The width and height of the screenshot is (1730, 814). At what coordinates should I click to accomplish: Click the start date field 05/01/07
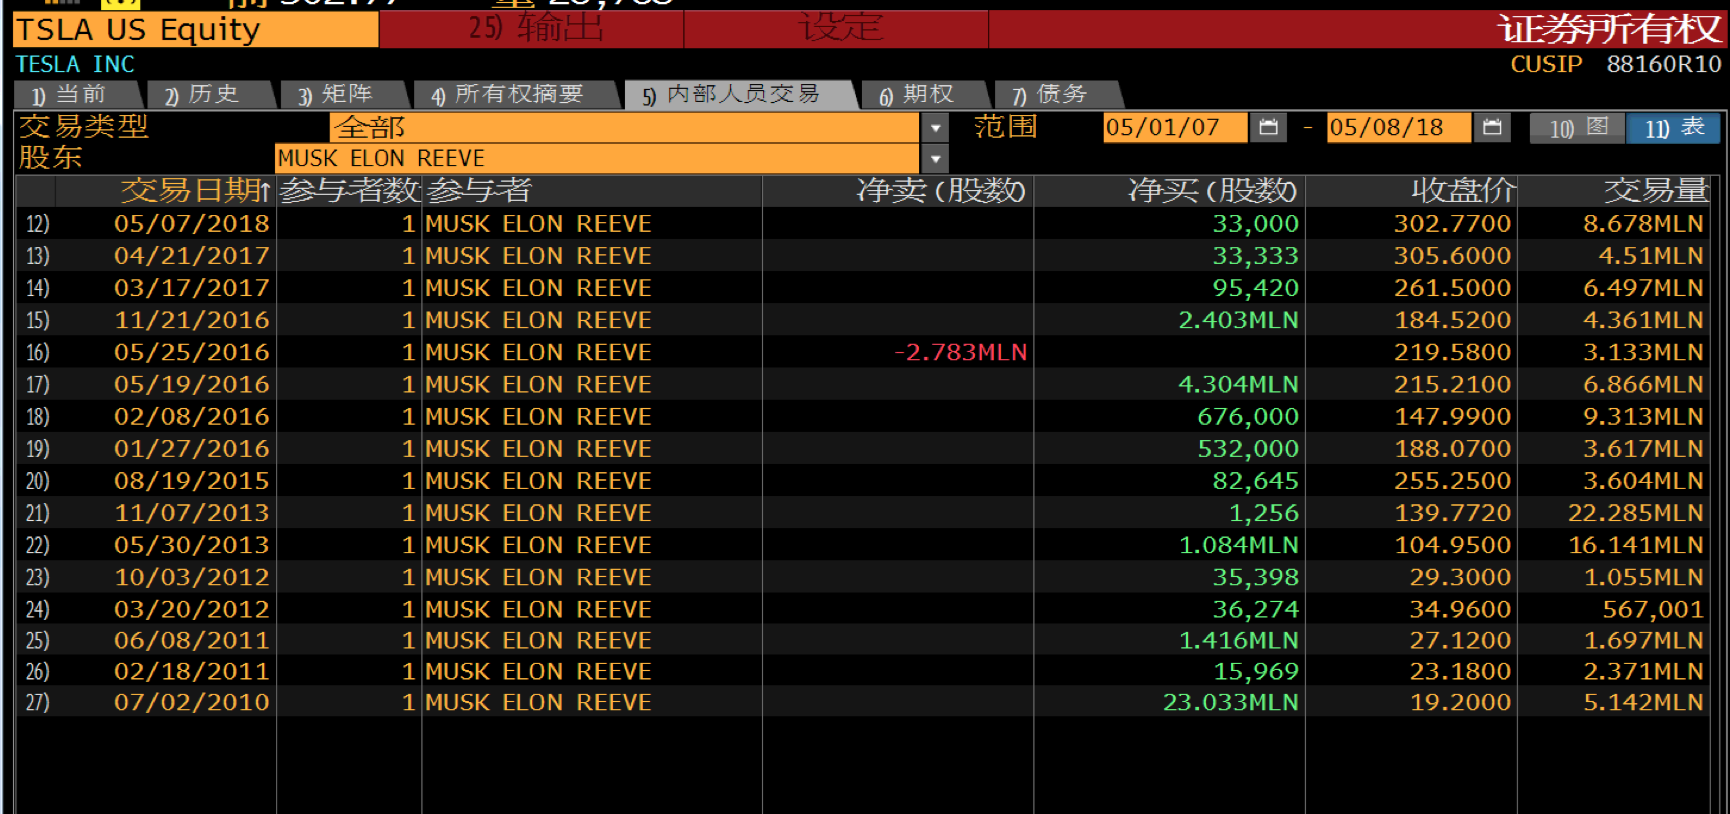click(1175, 127)
